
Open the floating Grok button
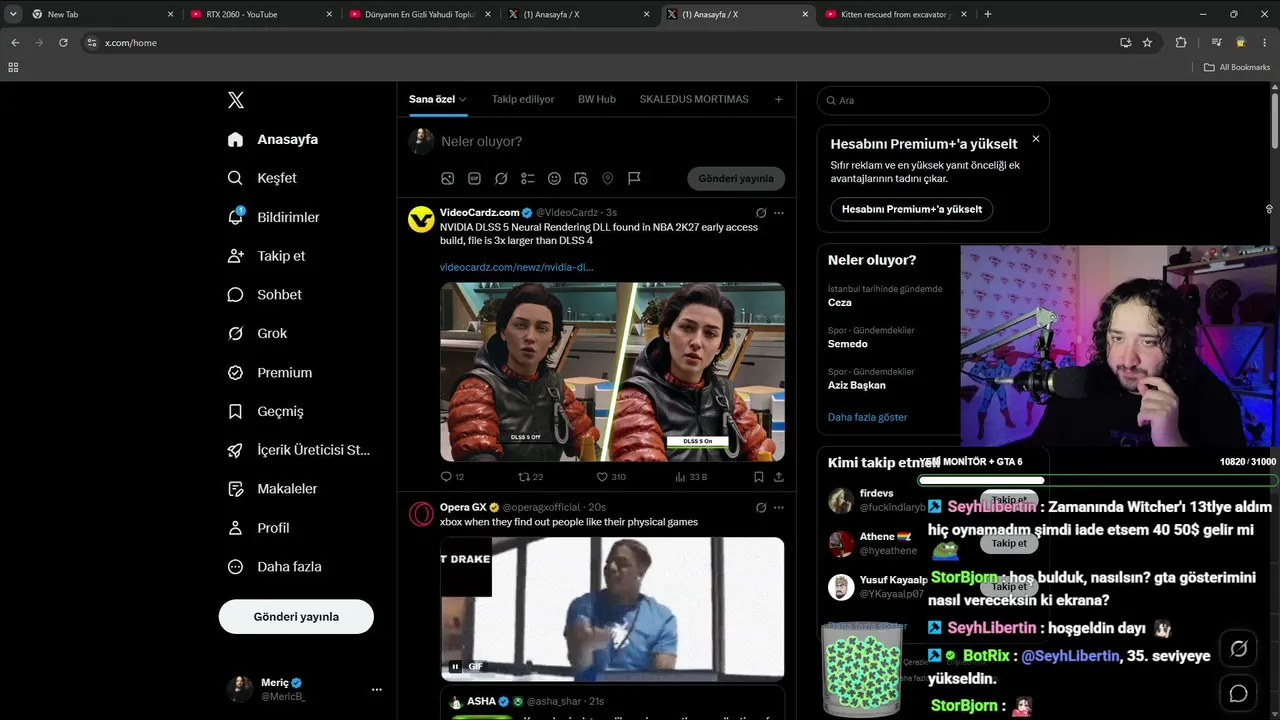point(1239,649)
